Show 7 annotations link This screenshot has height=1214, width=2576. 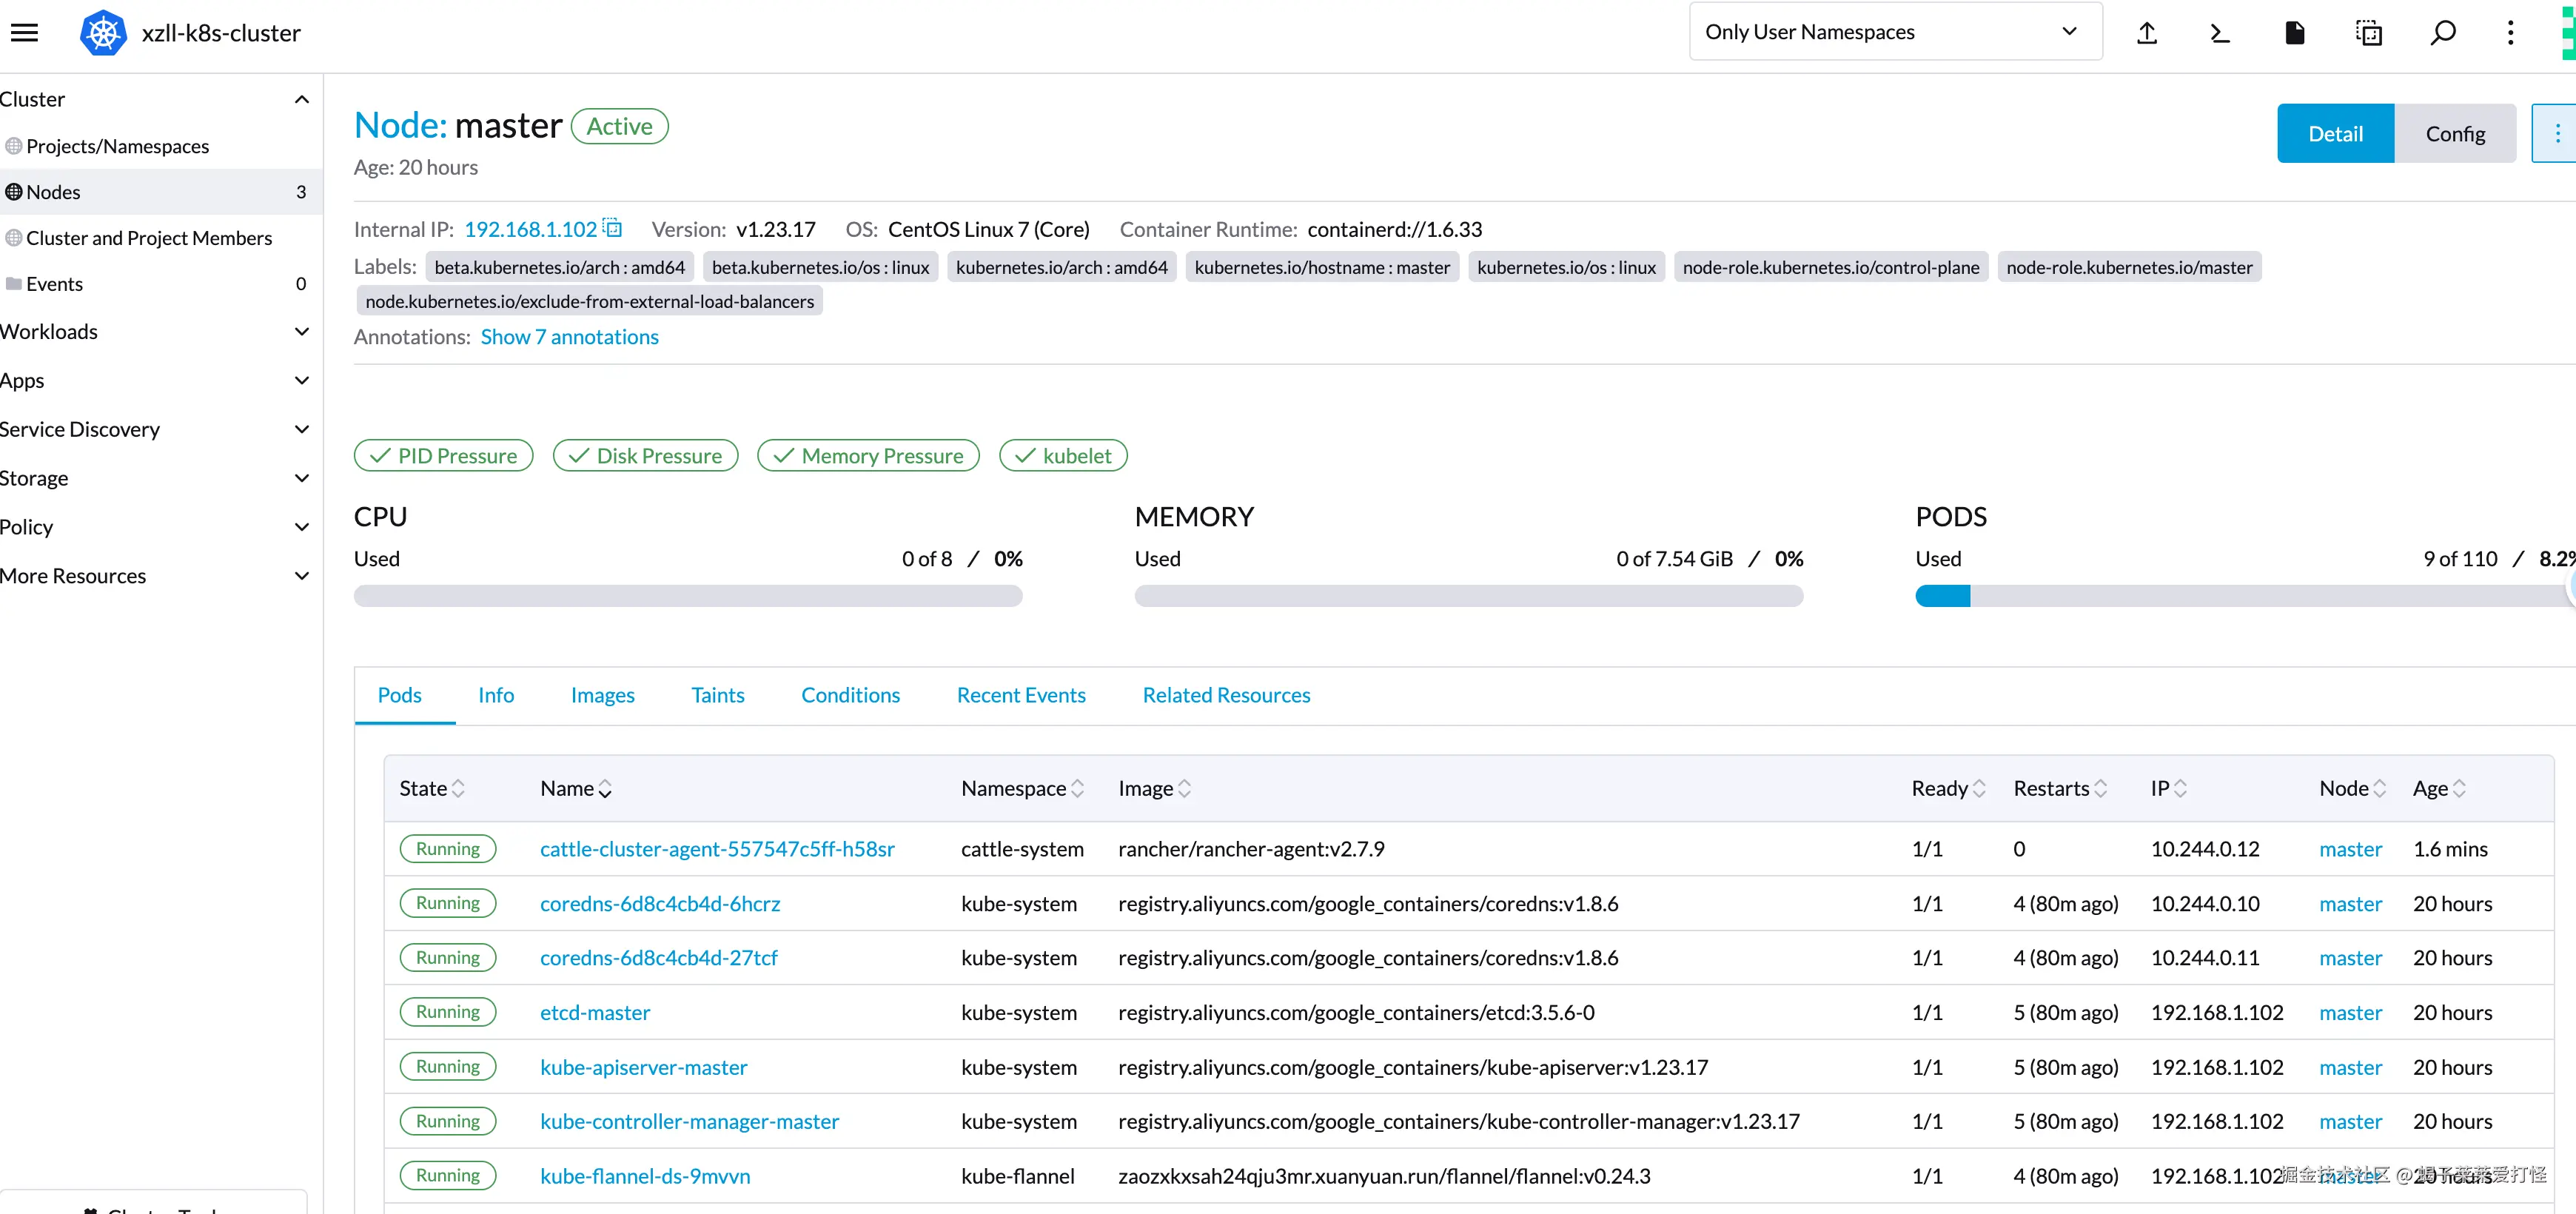tap(569, 338)
